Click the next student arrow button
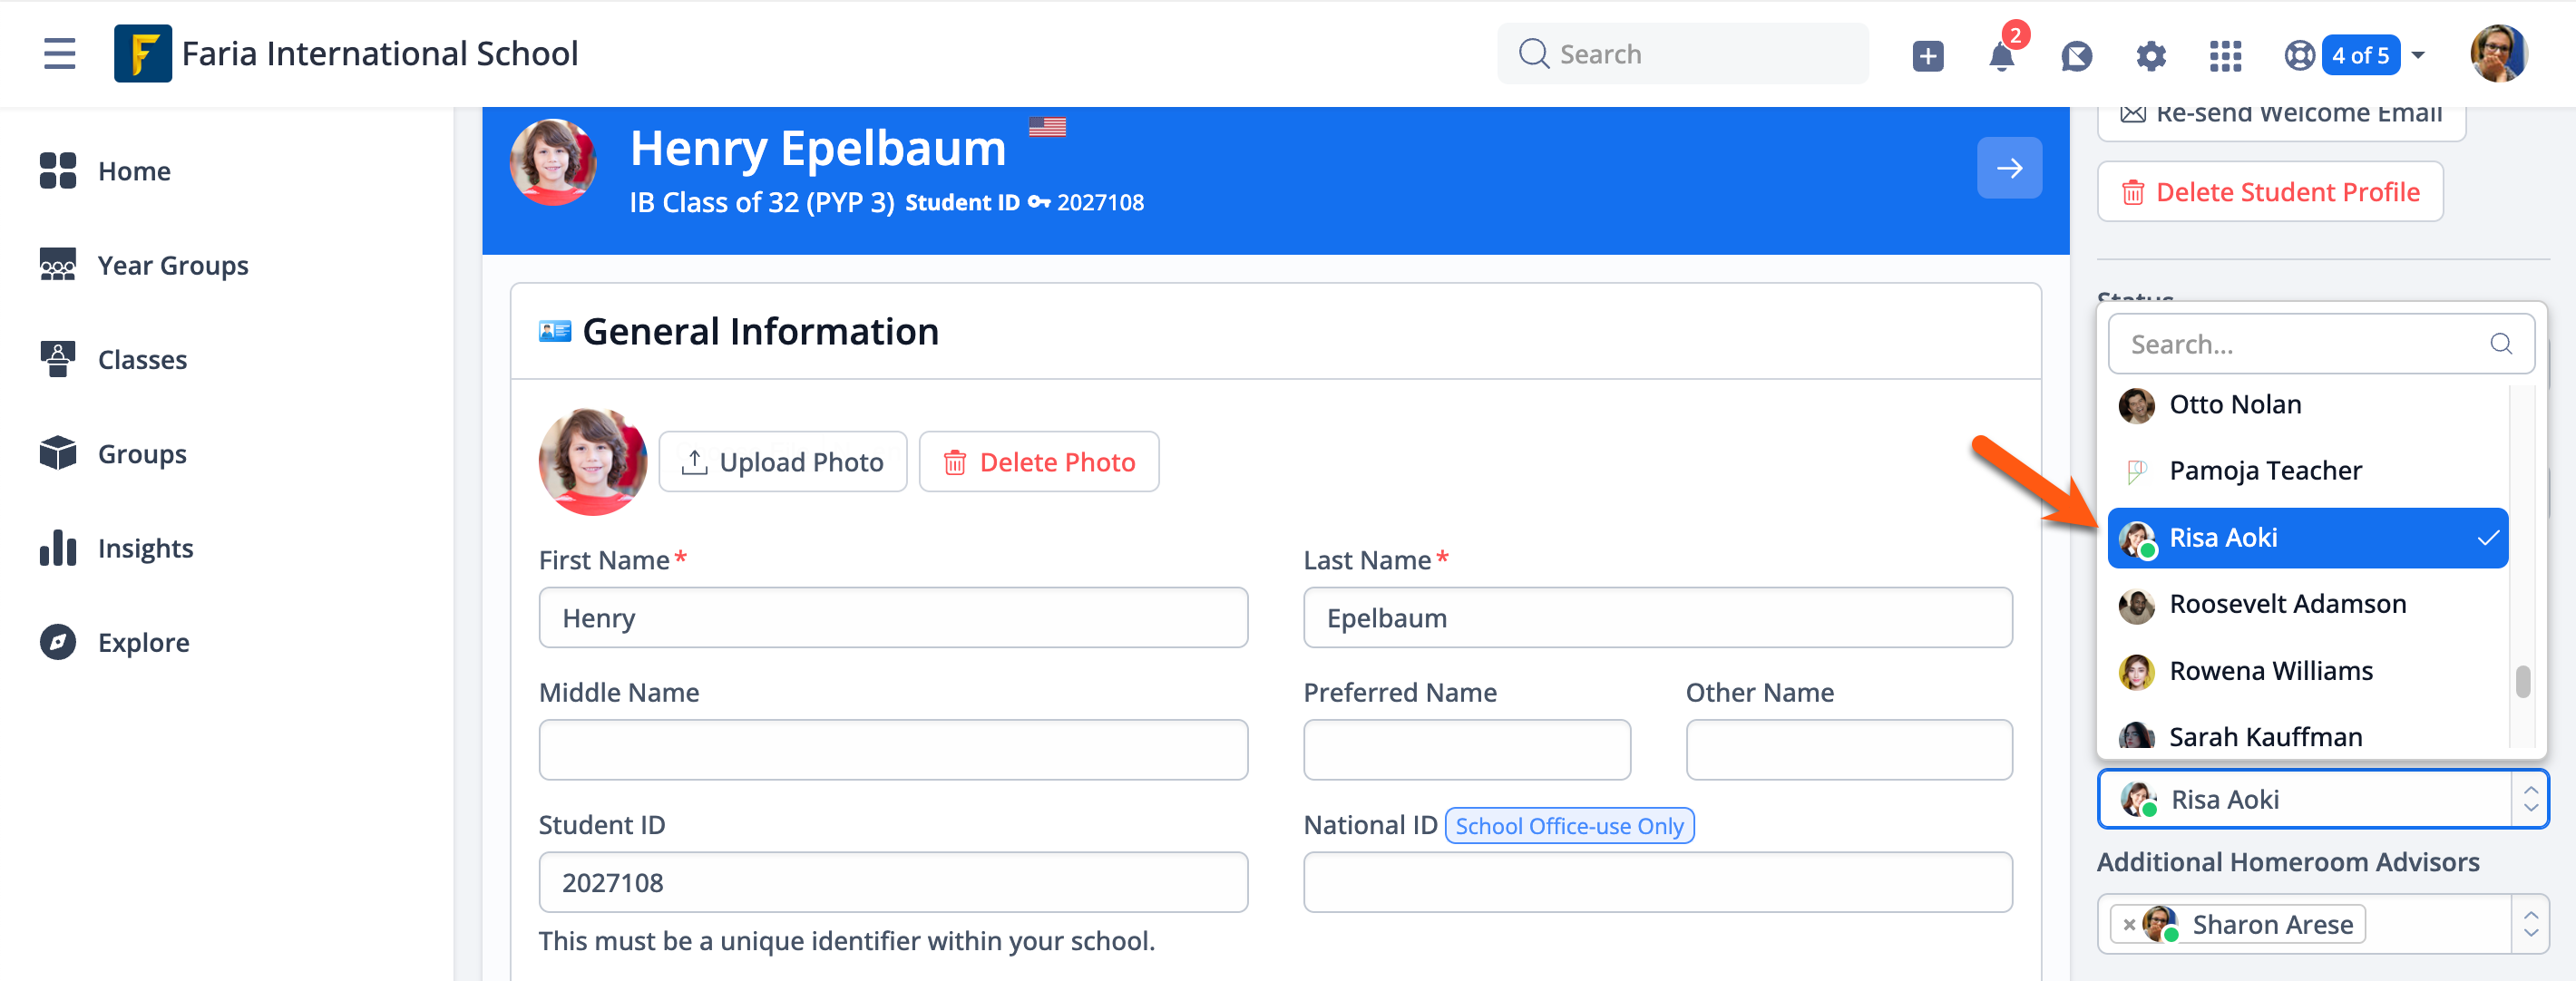The width and height of the screenshot is (2576, 981). click(x=2009, y=168)
